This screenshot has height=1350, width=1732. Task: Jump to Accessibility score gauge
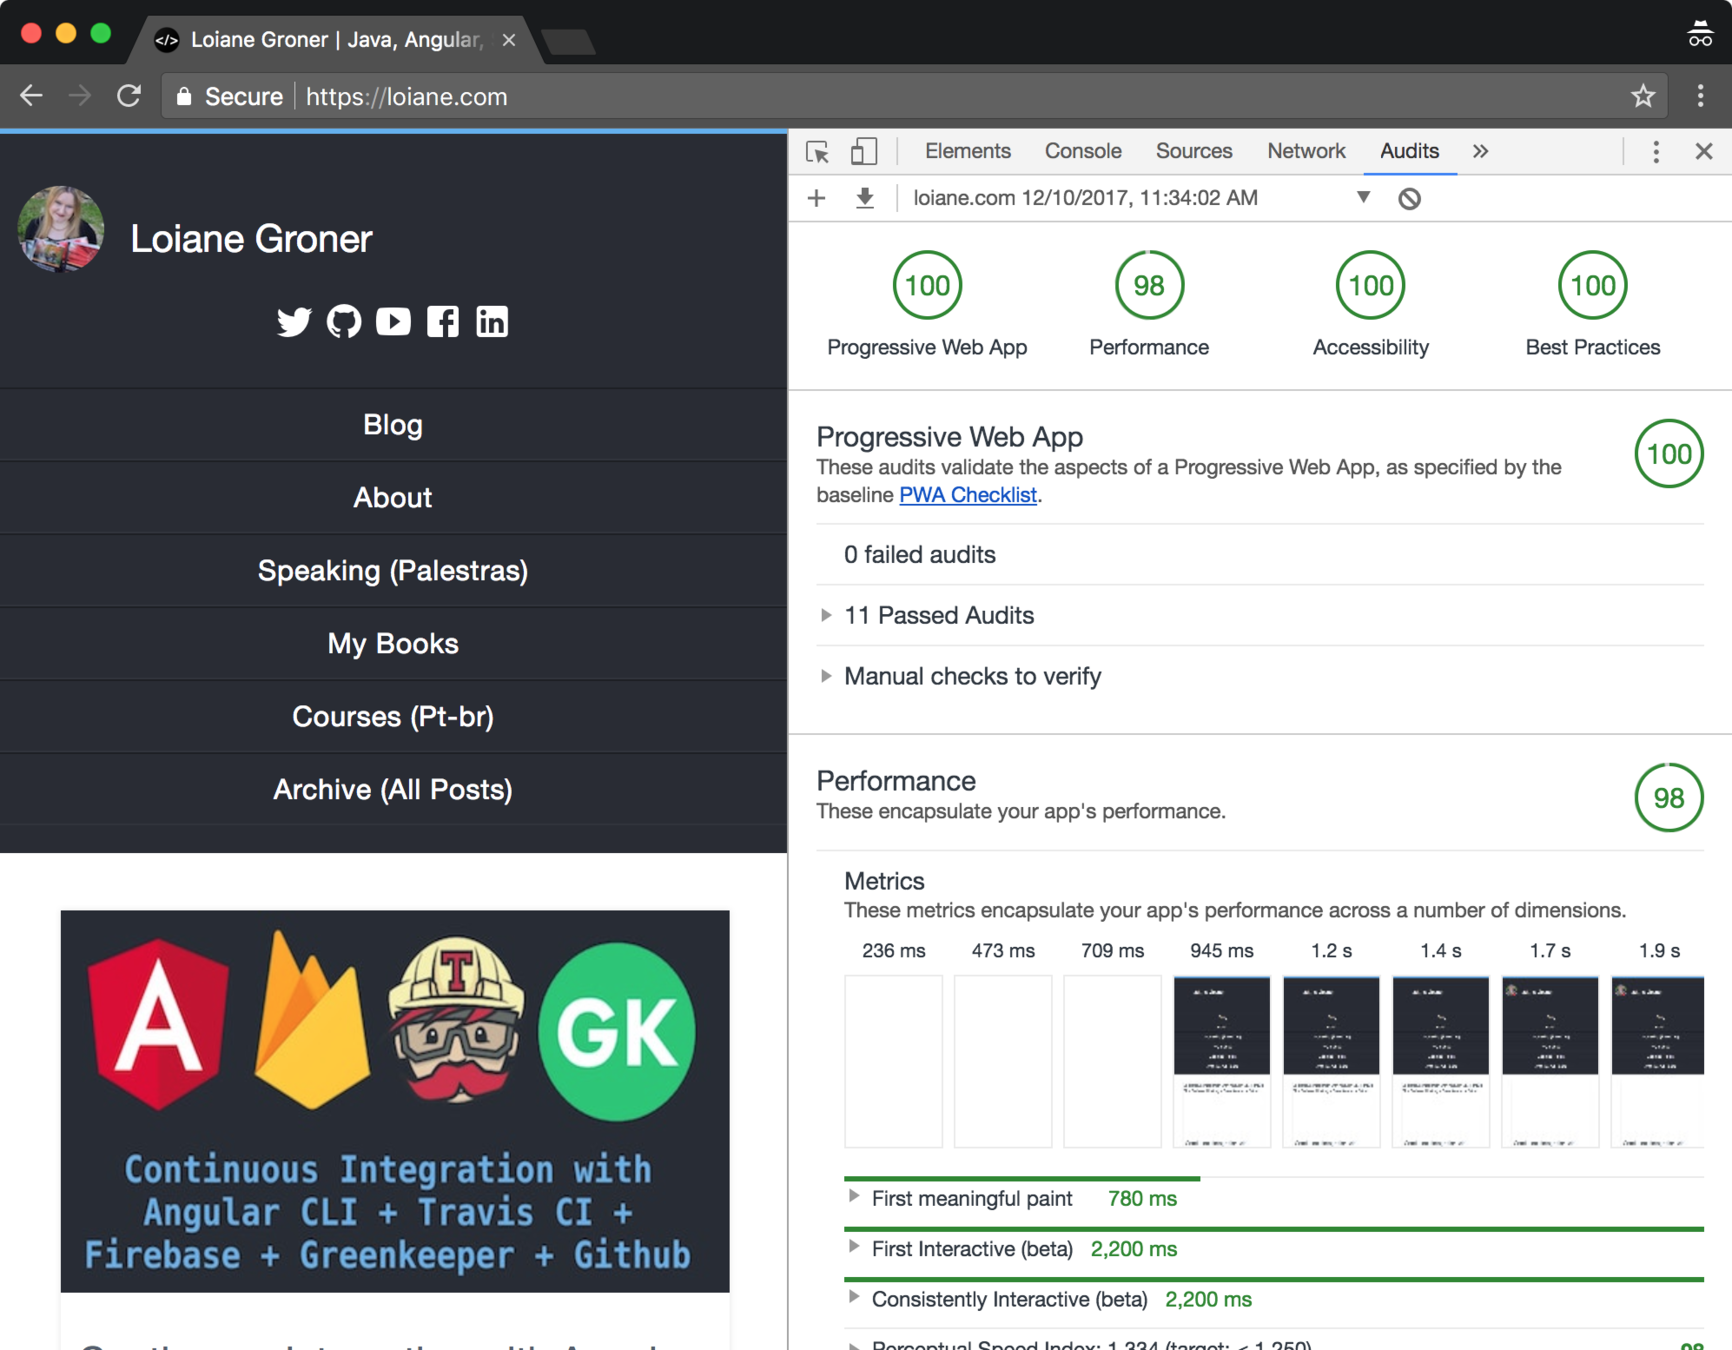coord(1370,286)
